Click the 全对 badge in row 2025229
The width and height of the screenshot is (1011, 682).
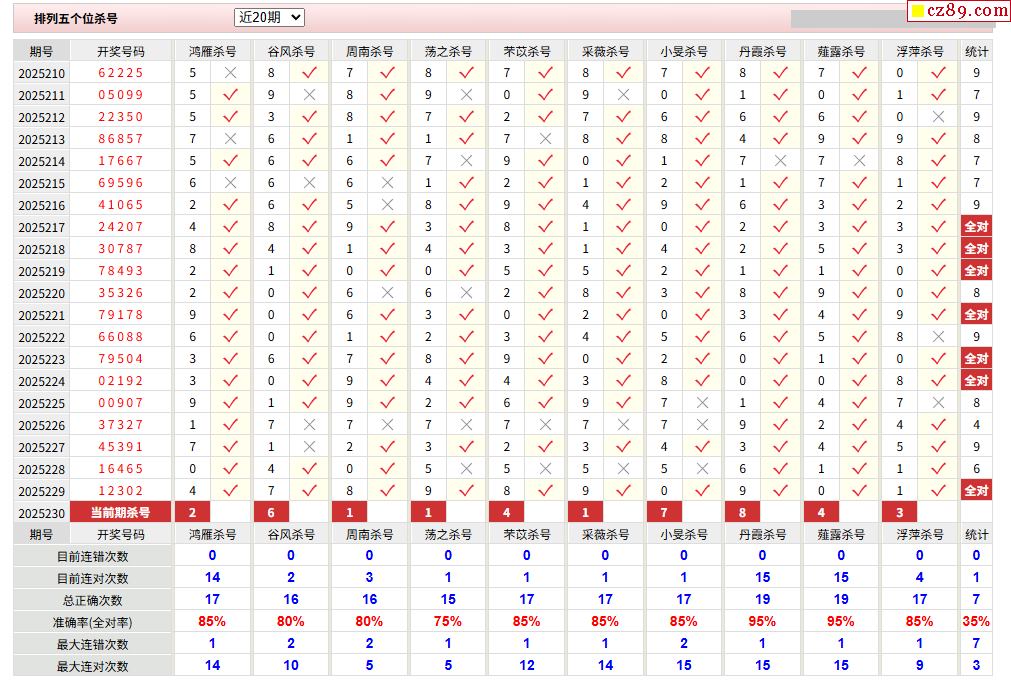pos(976,491)
